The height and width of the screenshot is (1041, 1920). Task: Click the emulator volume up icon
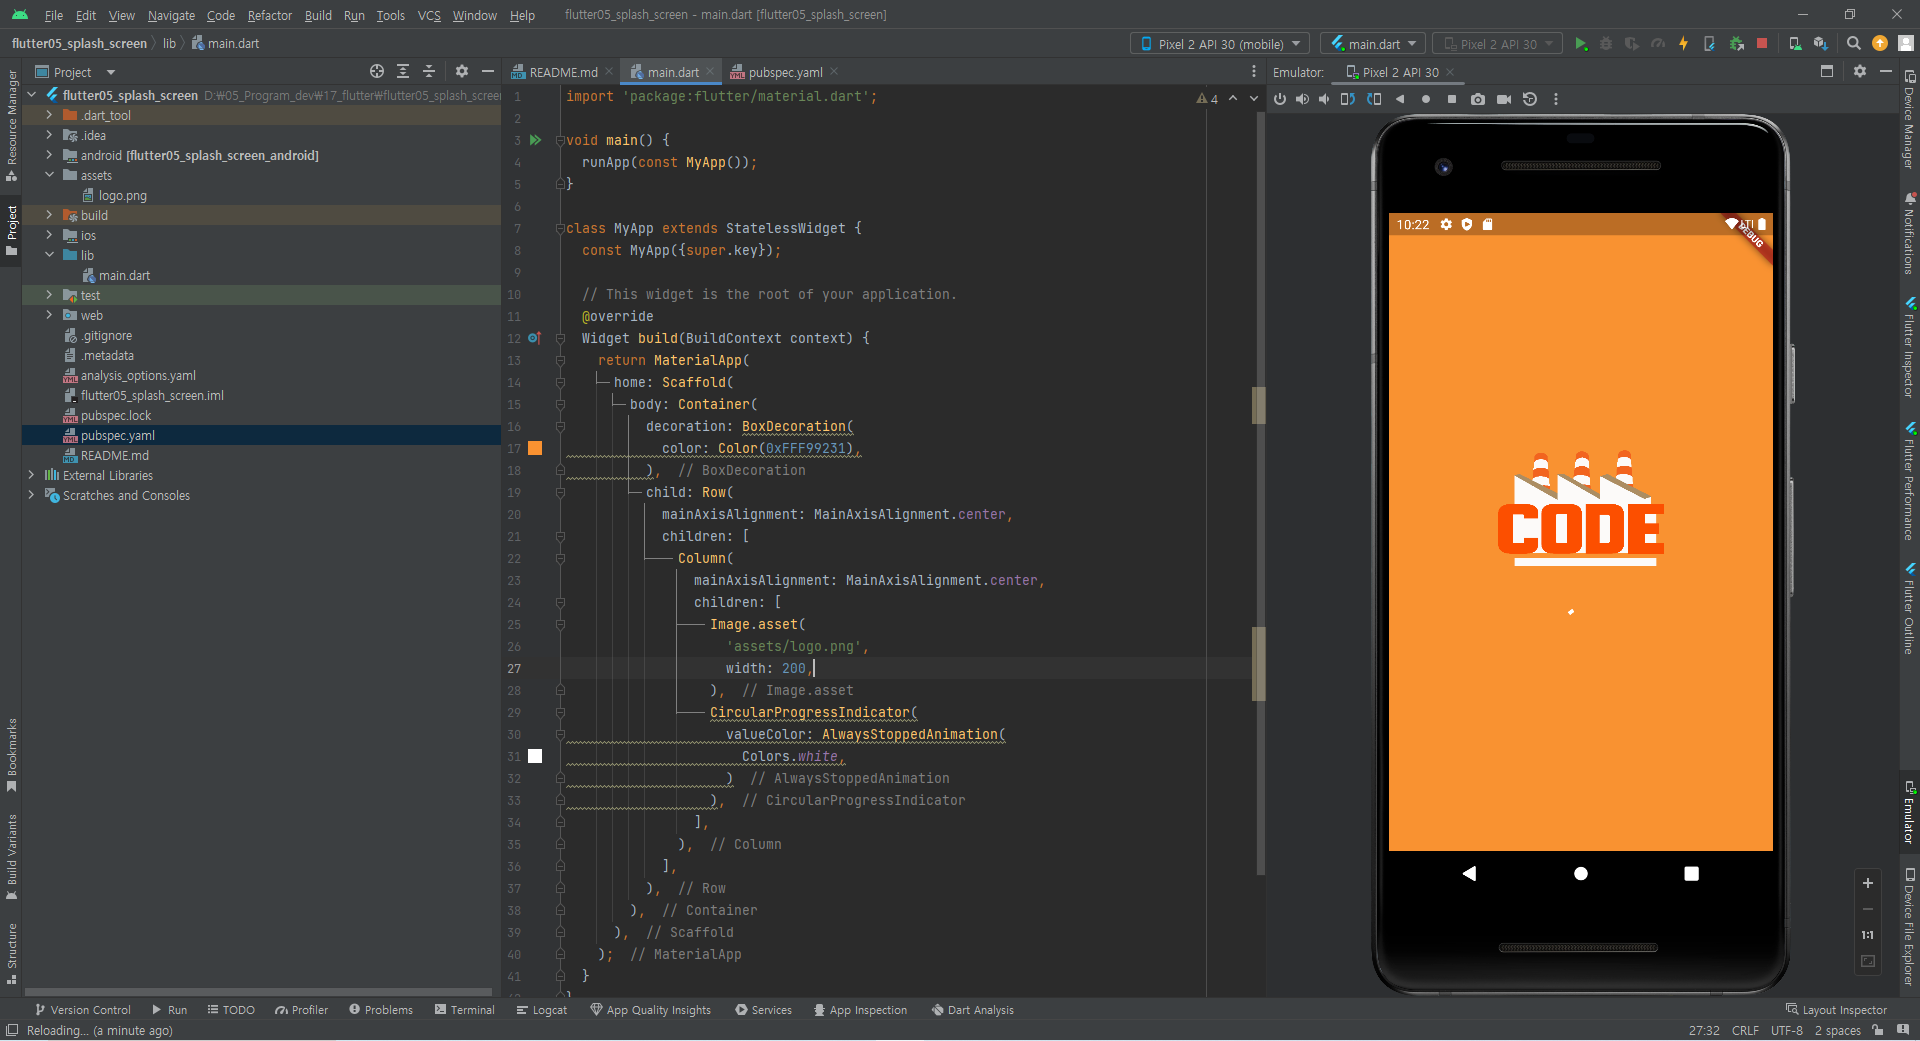tap(1302, 99)
